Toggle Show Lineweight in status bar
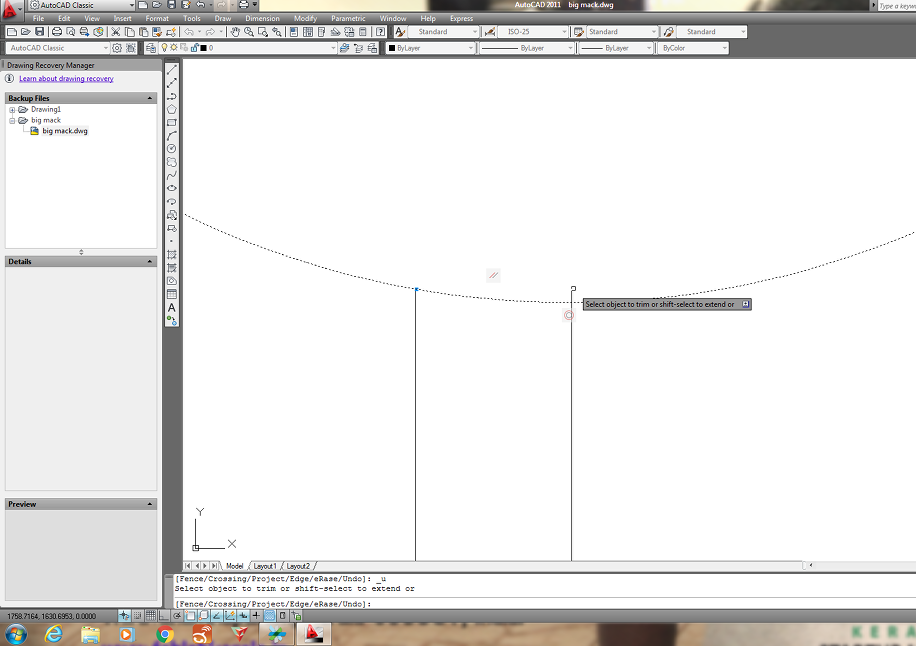 [256, 616]
